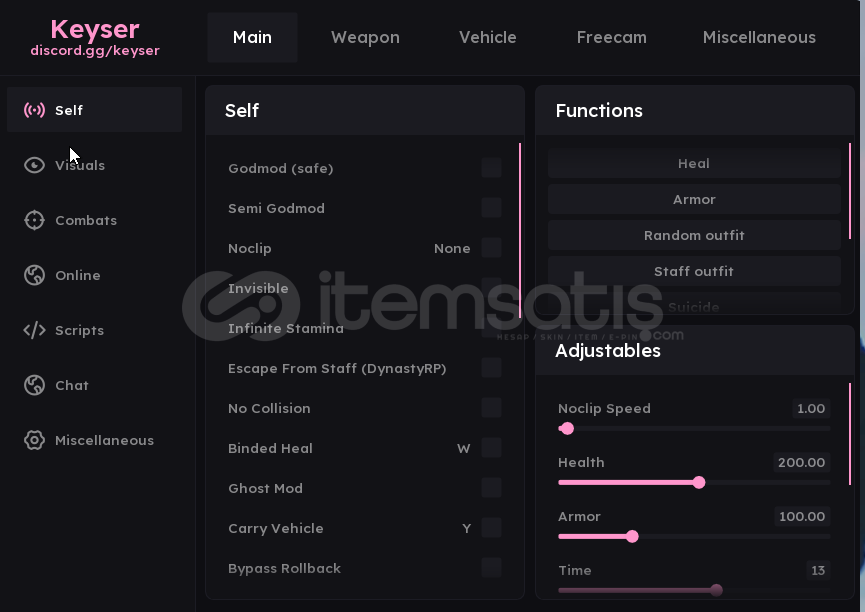Click the Keyser logo title
Screen dimensions: 865x612
pyautogui.click(x=95, y=29)
